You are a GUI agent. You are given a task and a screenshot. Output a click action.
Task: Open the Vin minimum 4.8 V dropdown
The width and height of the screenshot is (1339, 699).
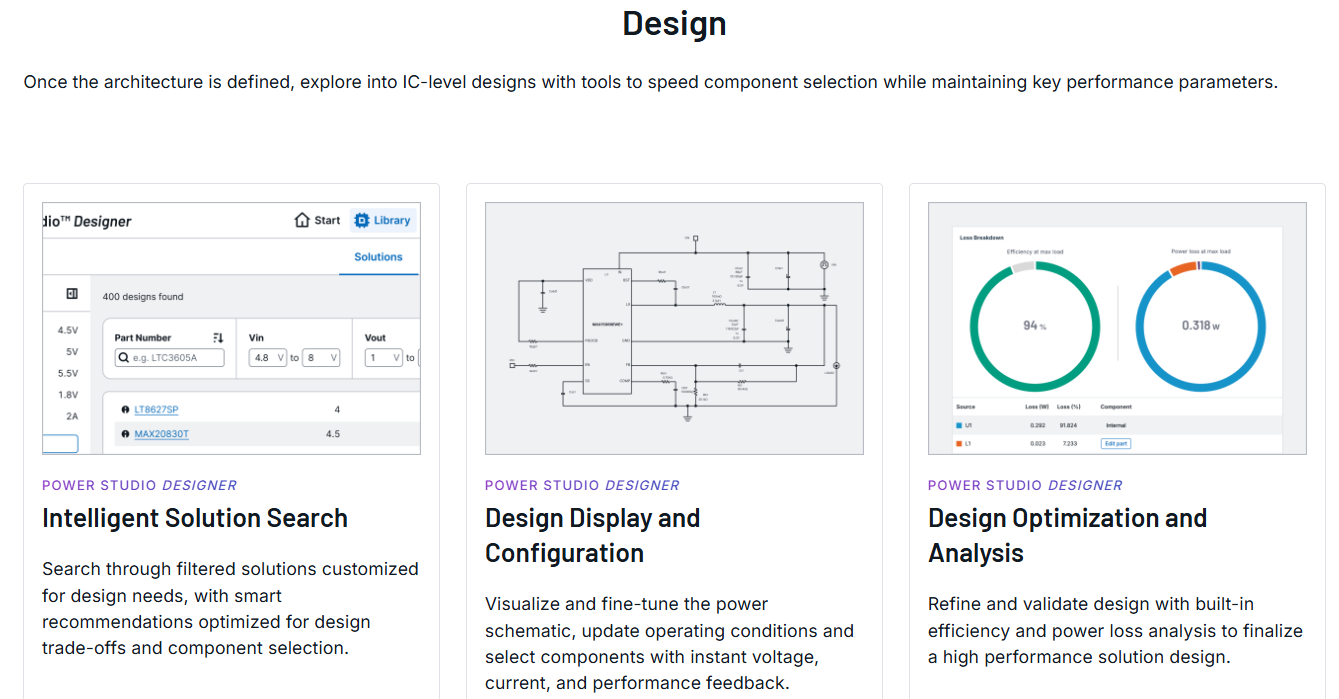point(268,357)
